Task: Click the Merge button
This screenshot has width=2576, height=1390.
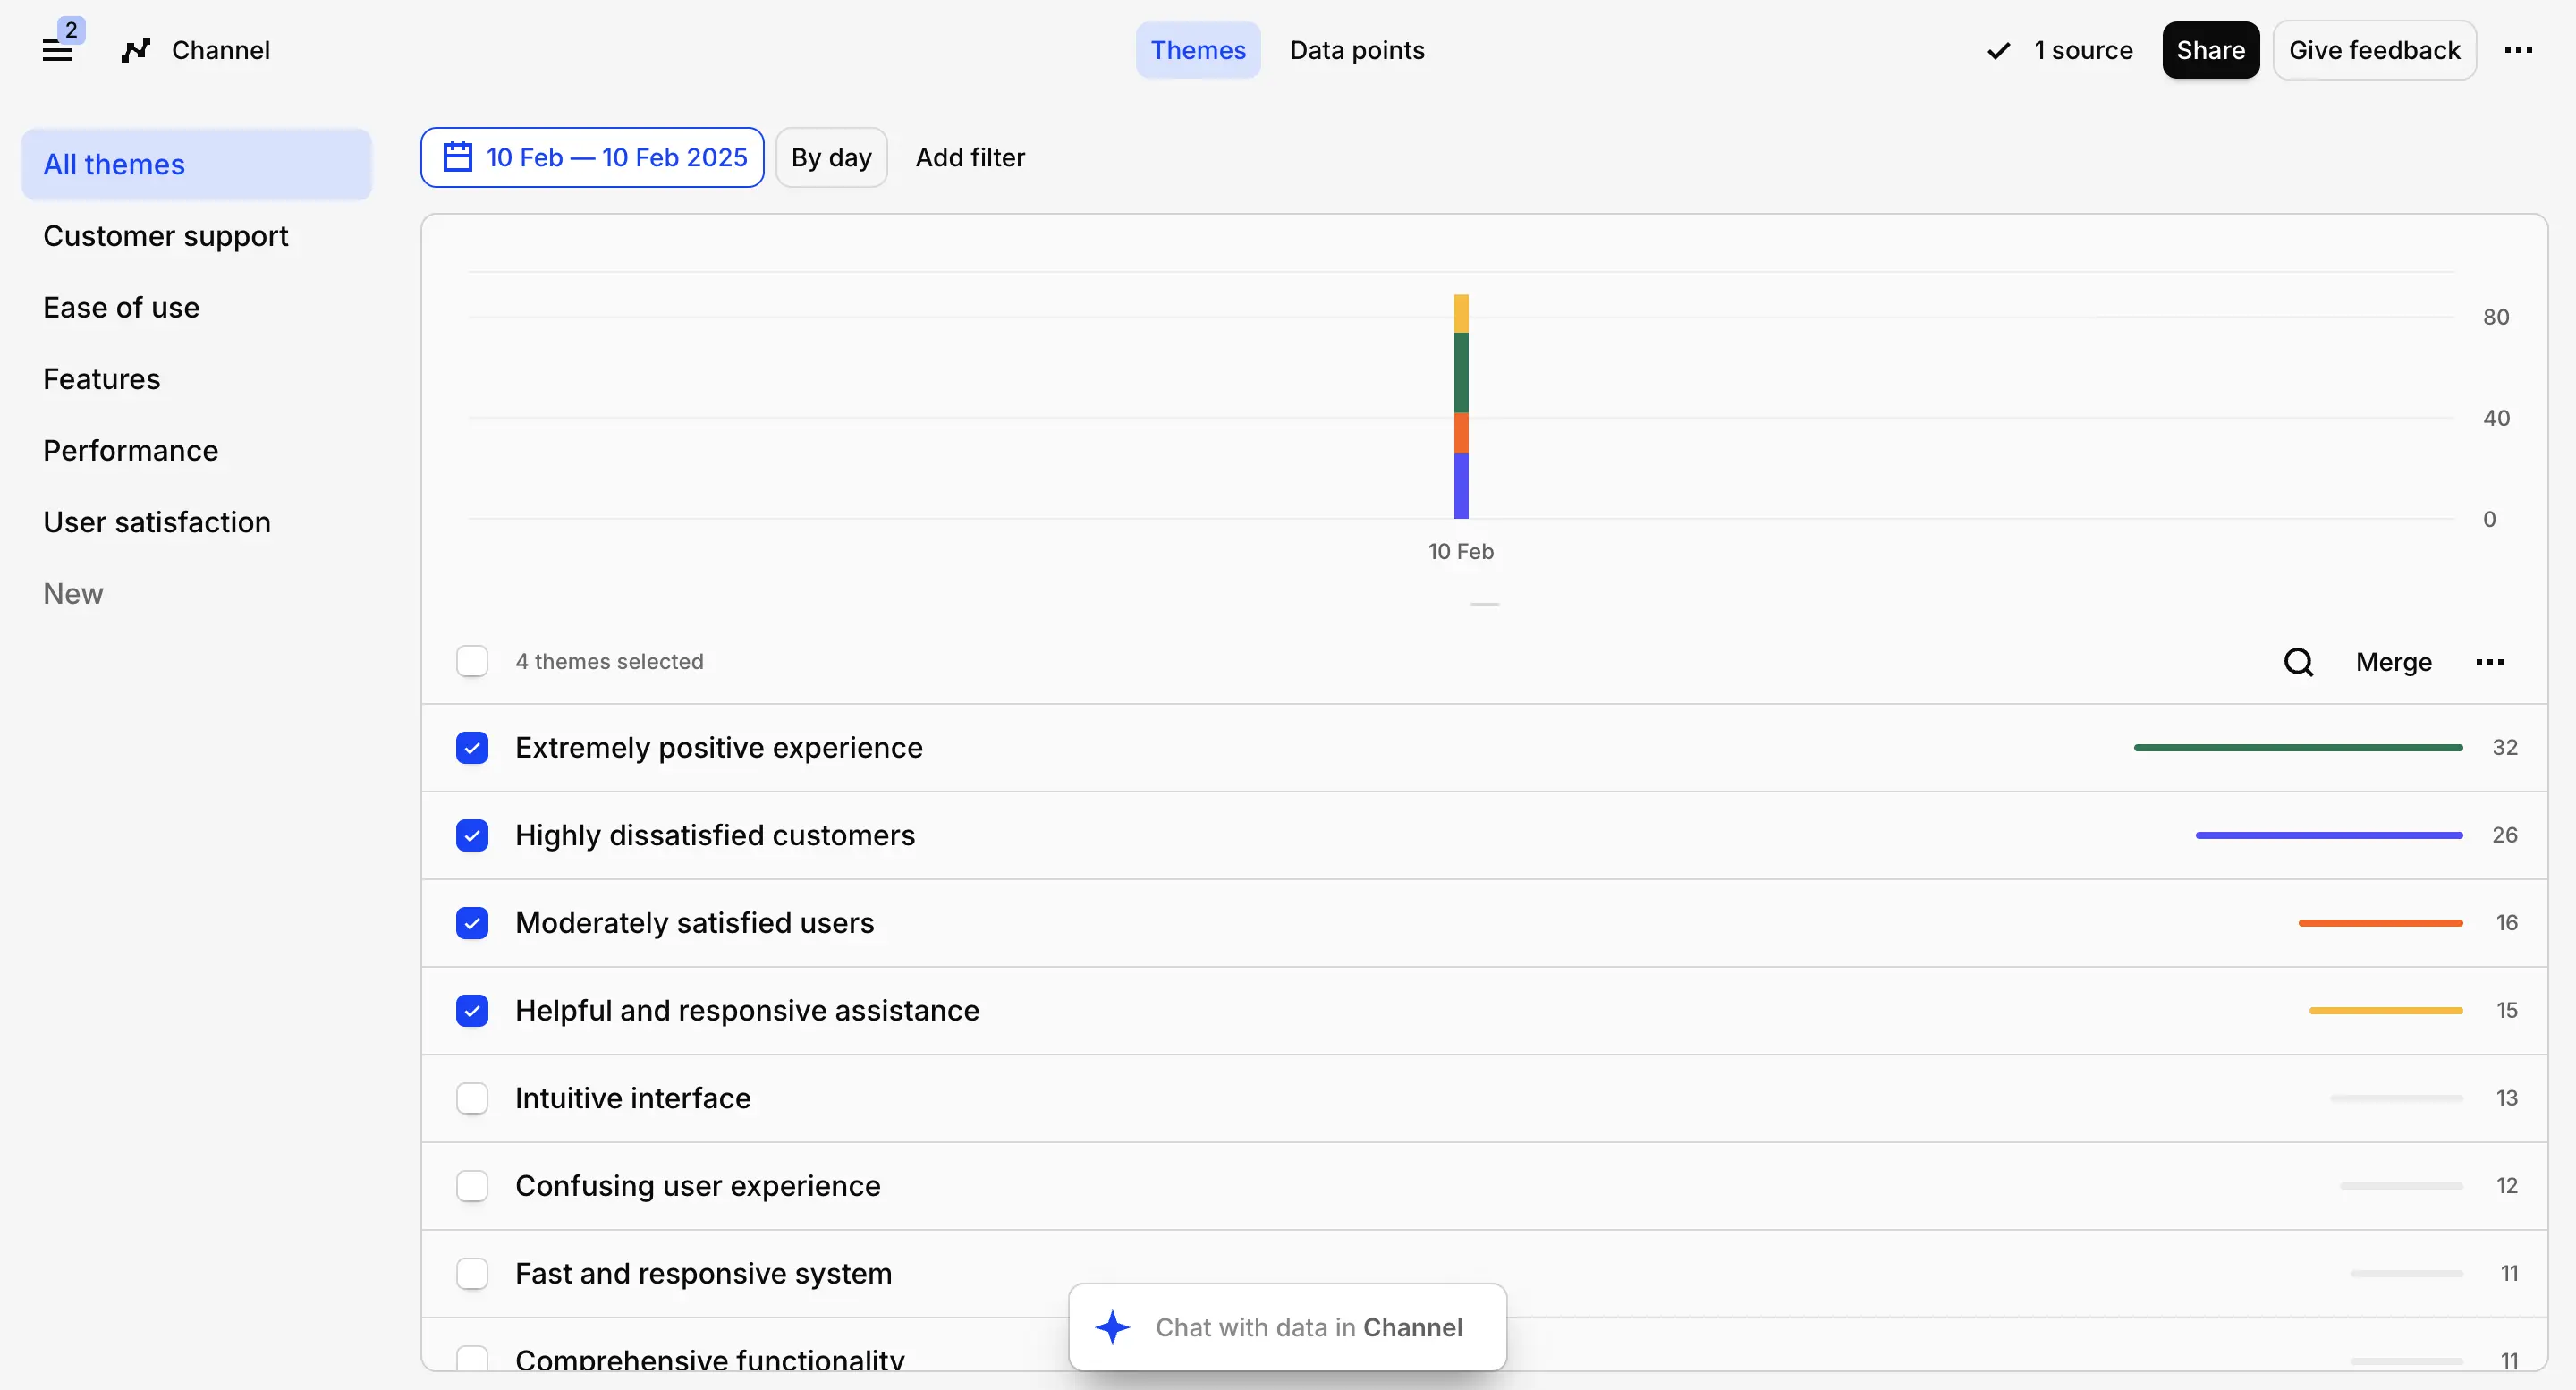Action: point(2393,662)
